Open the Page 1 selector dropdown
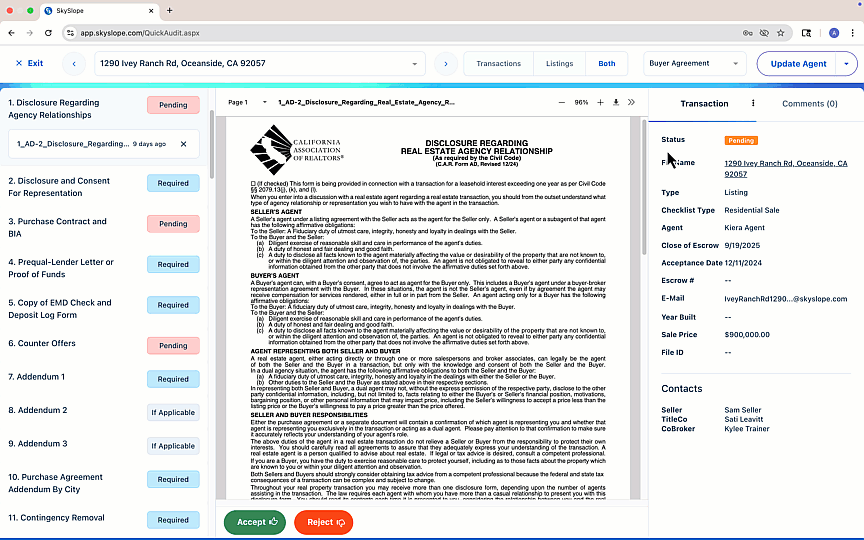 pyautogui.click(x=247, y=102)
